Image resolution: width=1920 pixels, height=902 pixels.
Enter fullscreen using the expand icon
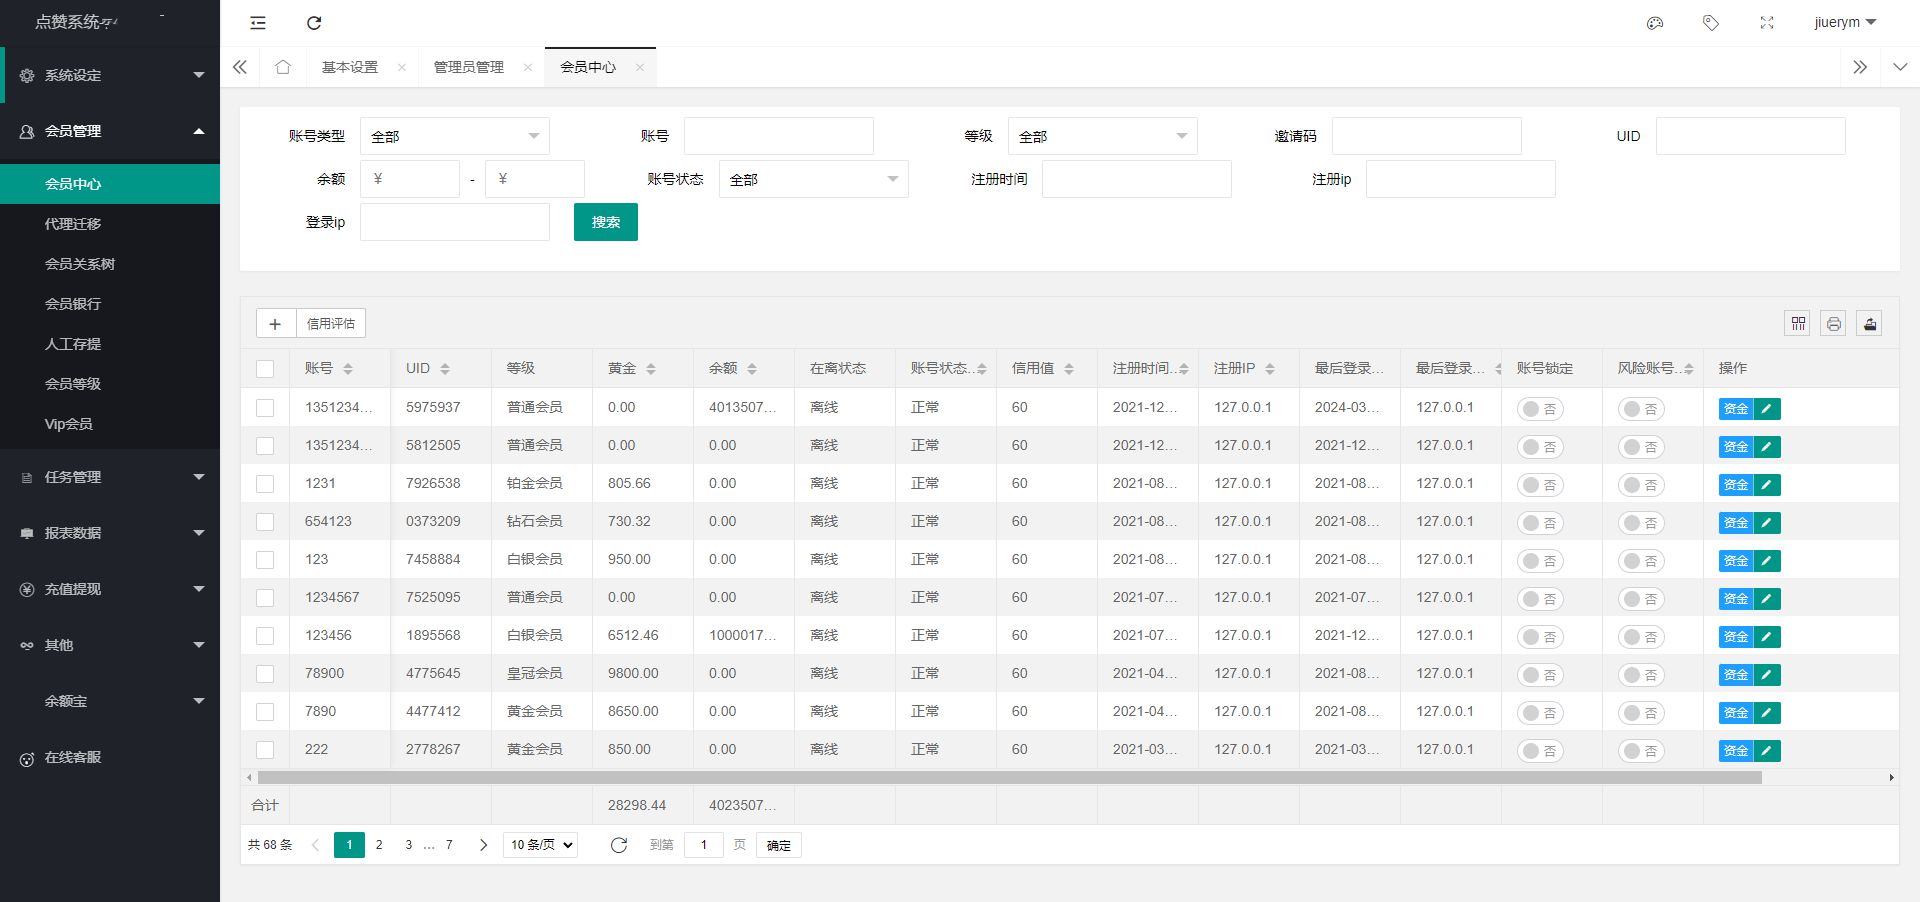point(1767,23)
